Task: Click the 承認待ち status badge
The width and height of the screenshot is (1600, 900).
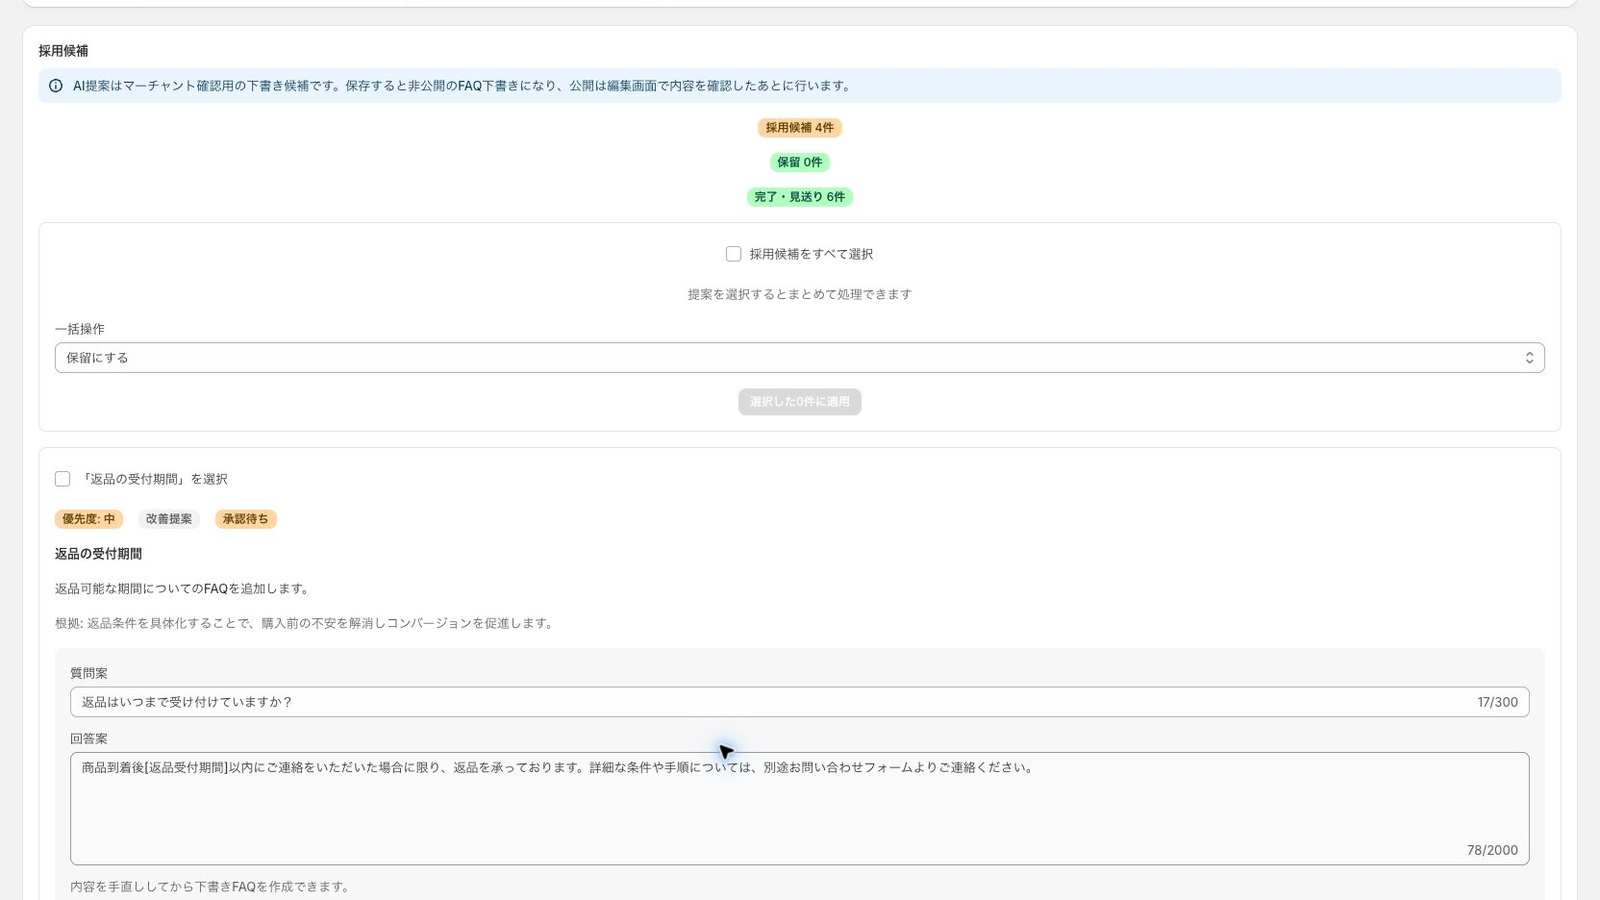Action: pos(246,519)
